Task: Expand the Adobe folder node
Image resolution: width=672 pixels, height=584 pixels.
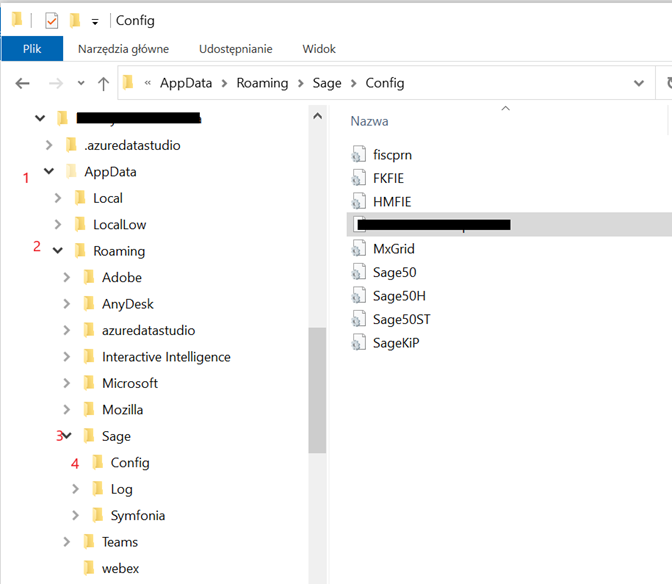Action: pos(66,277)
